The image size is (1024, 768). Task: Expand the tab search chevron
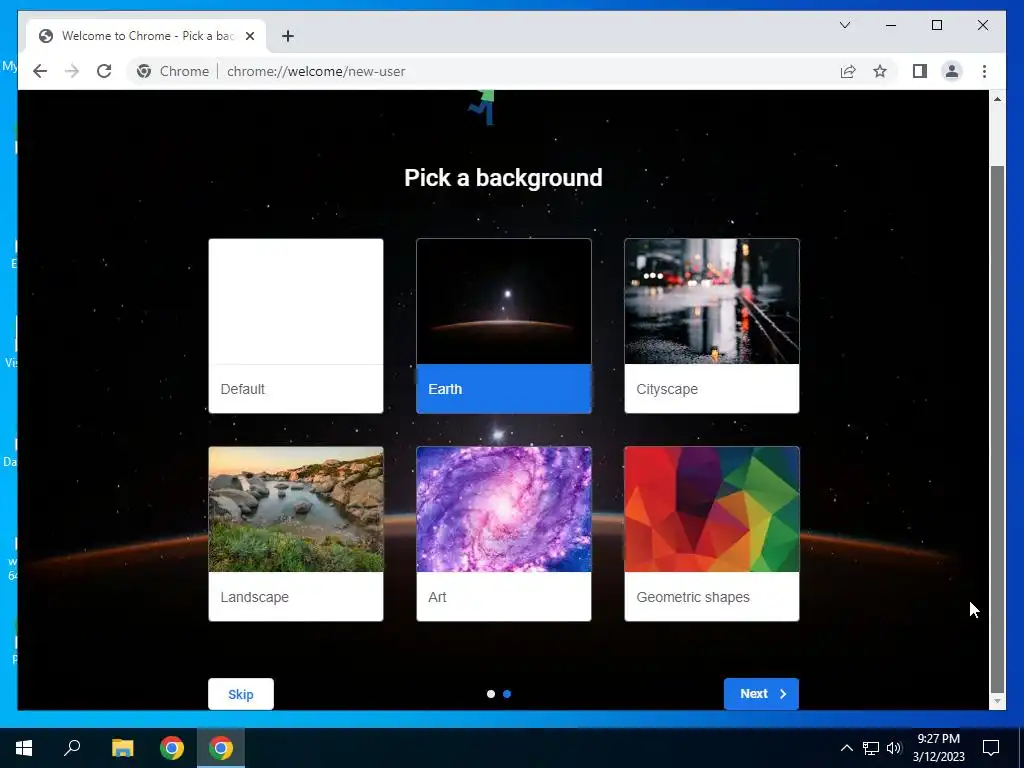[844, 25]
